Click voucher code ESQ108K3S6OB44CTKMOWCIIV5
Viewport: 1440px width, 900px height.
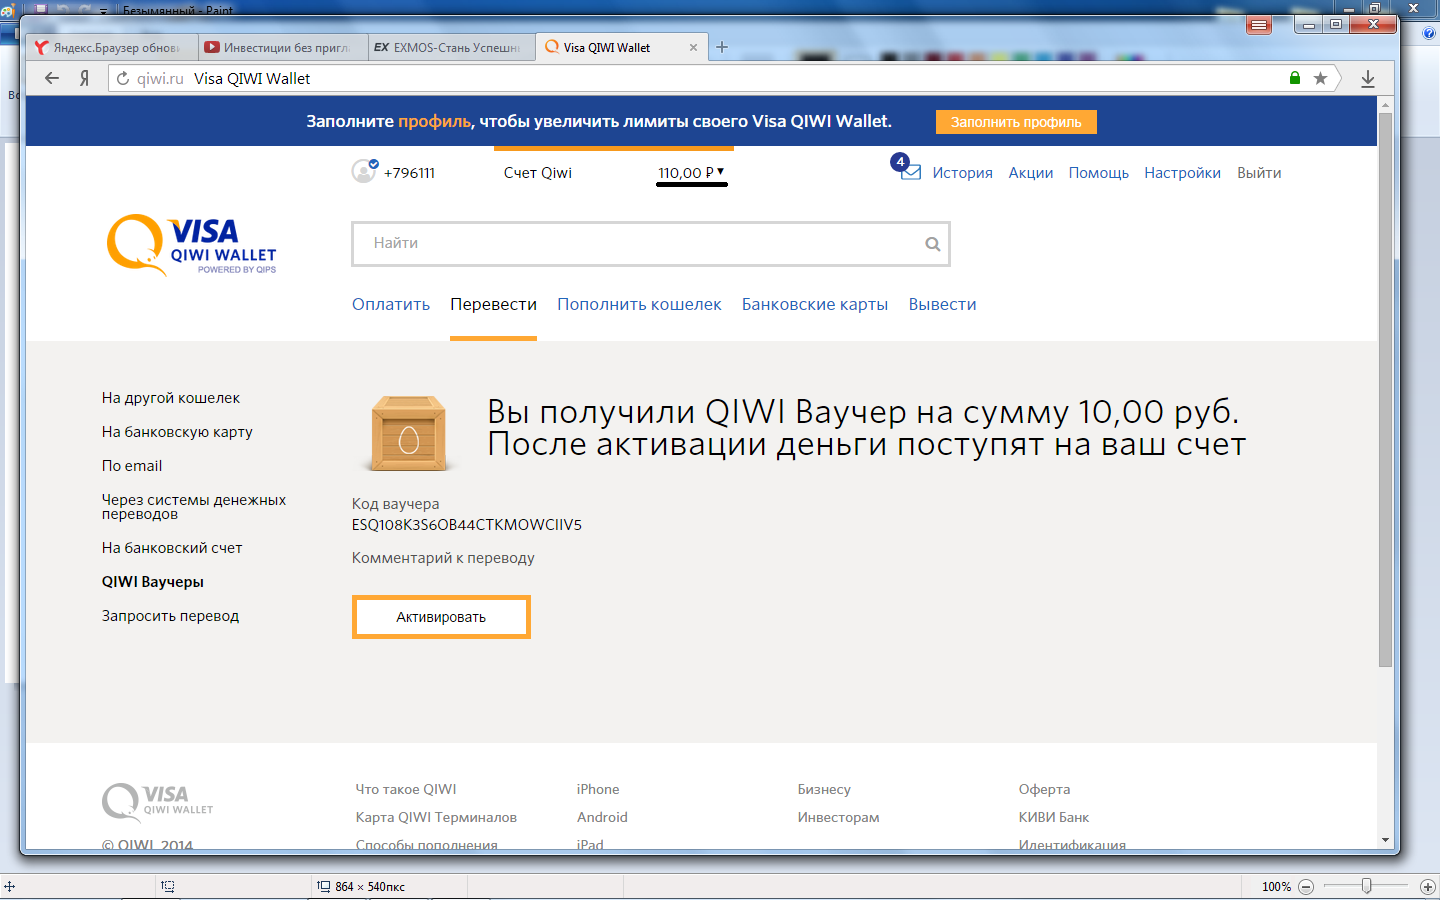coord(467,525)
